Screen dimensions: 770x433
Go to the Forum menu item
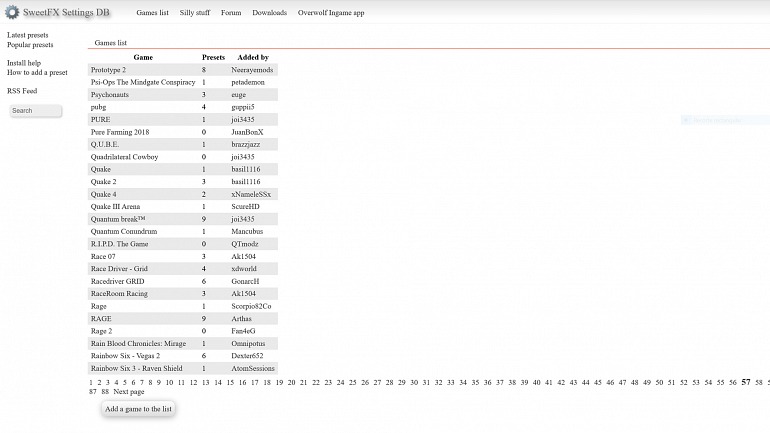(231, 13)
